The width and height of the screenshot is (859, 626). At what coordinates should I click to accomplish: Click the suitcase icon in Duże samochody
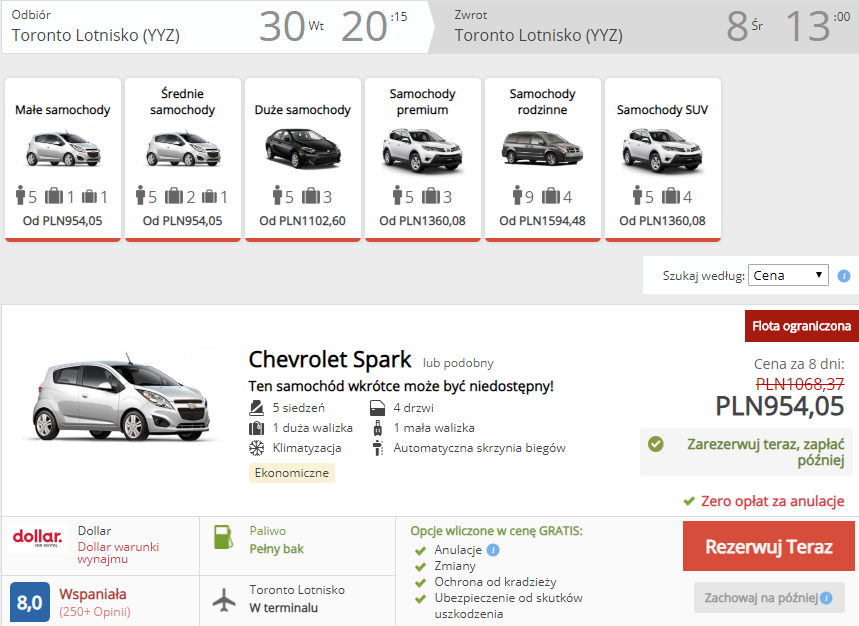pyautogui.click(x=311, y=196)
